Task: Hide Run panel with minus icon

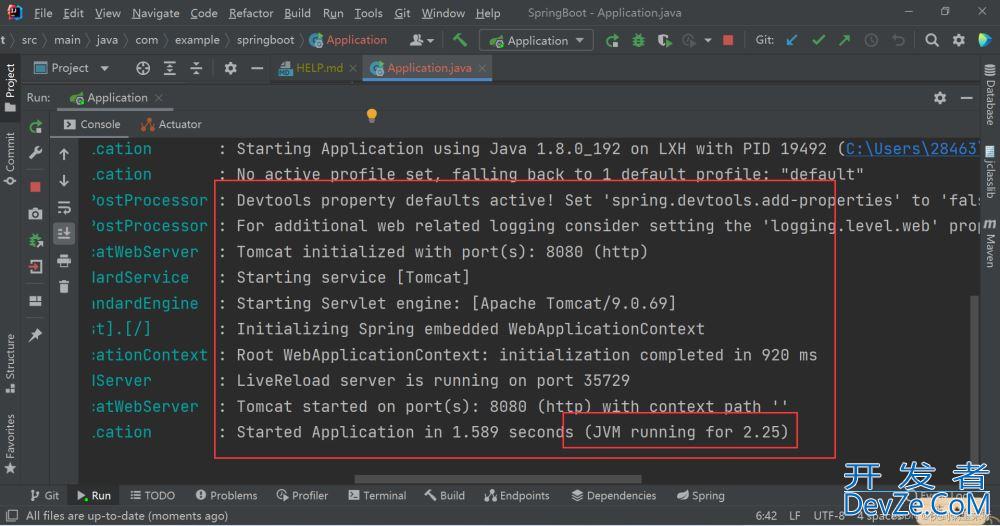Action: (x=967, y=98)
